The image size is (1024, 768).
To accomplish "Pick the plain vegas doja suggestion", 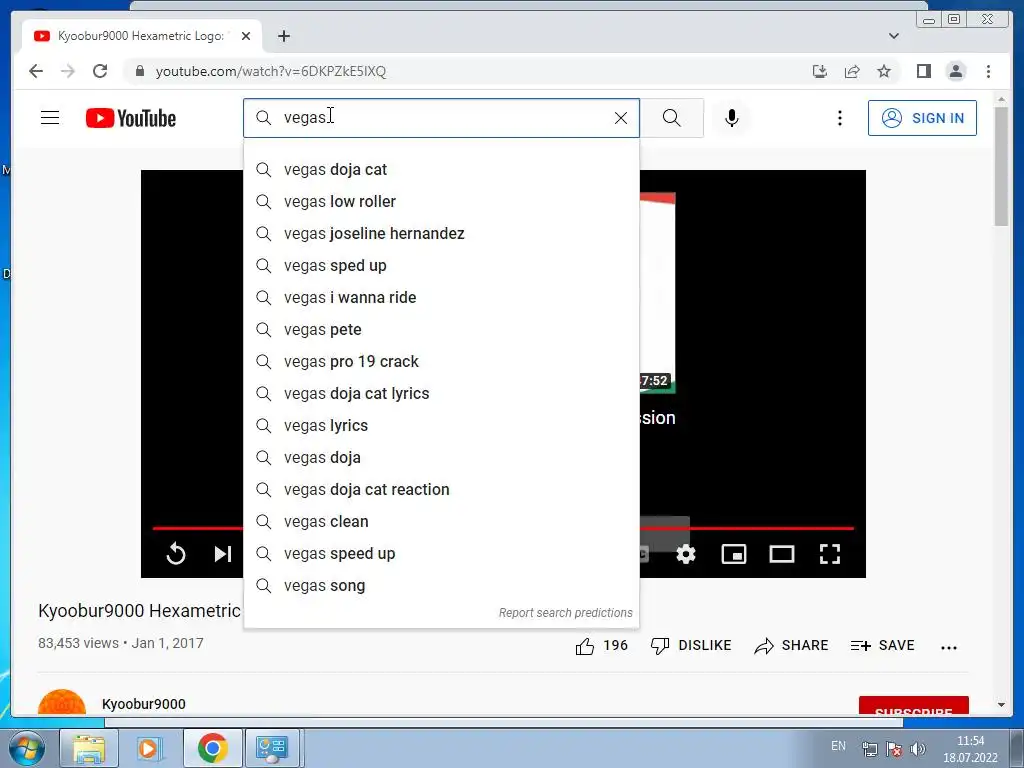I will 441,458.
